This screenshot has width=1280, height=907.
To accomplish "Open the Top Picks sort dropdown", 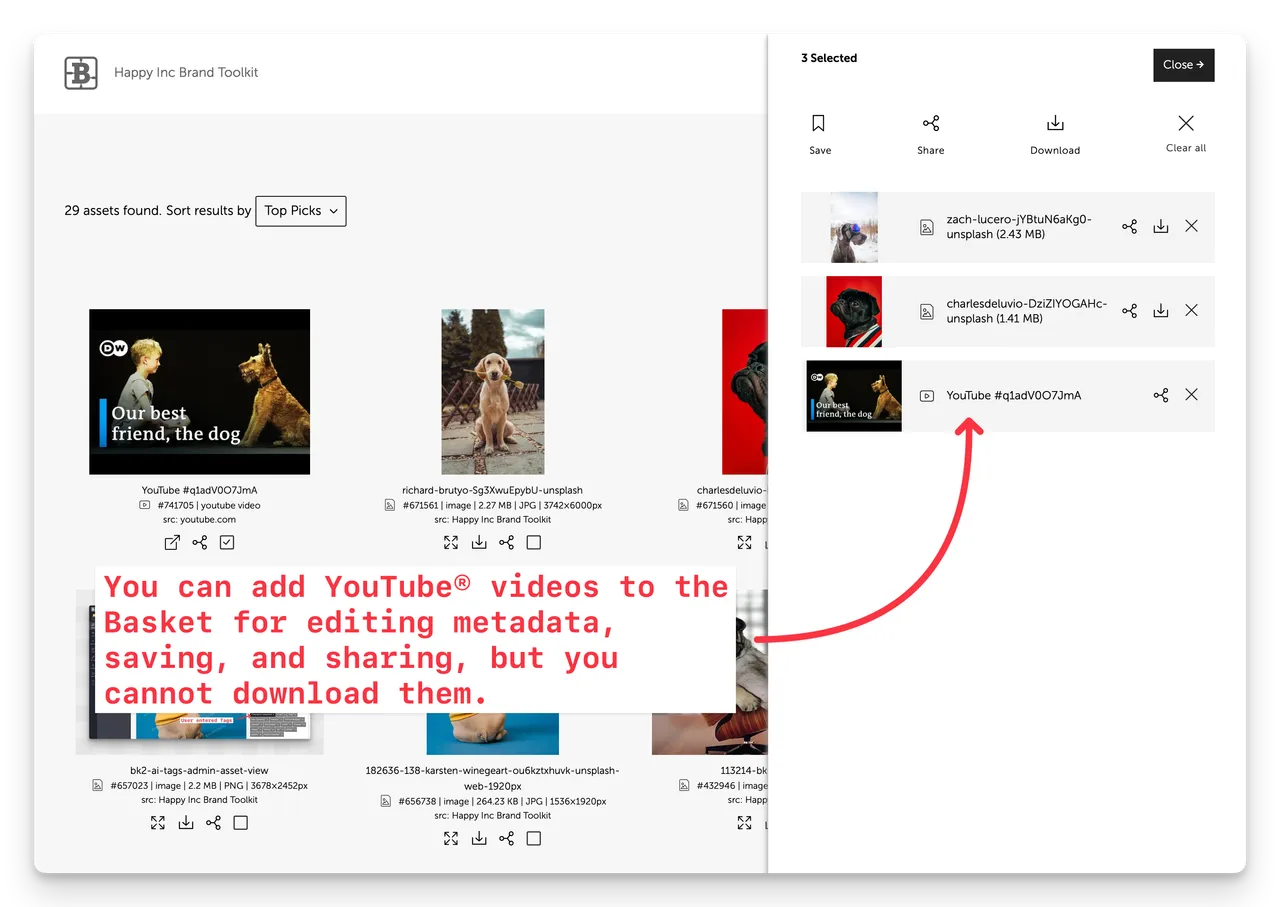I will [x=301, y=211].
